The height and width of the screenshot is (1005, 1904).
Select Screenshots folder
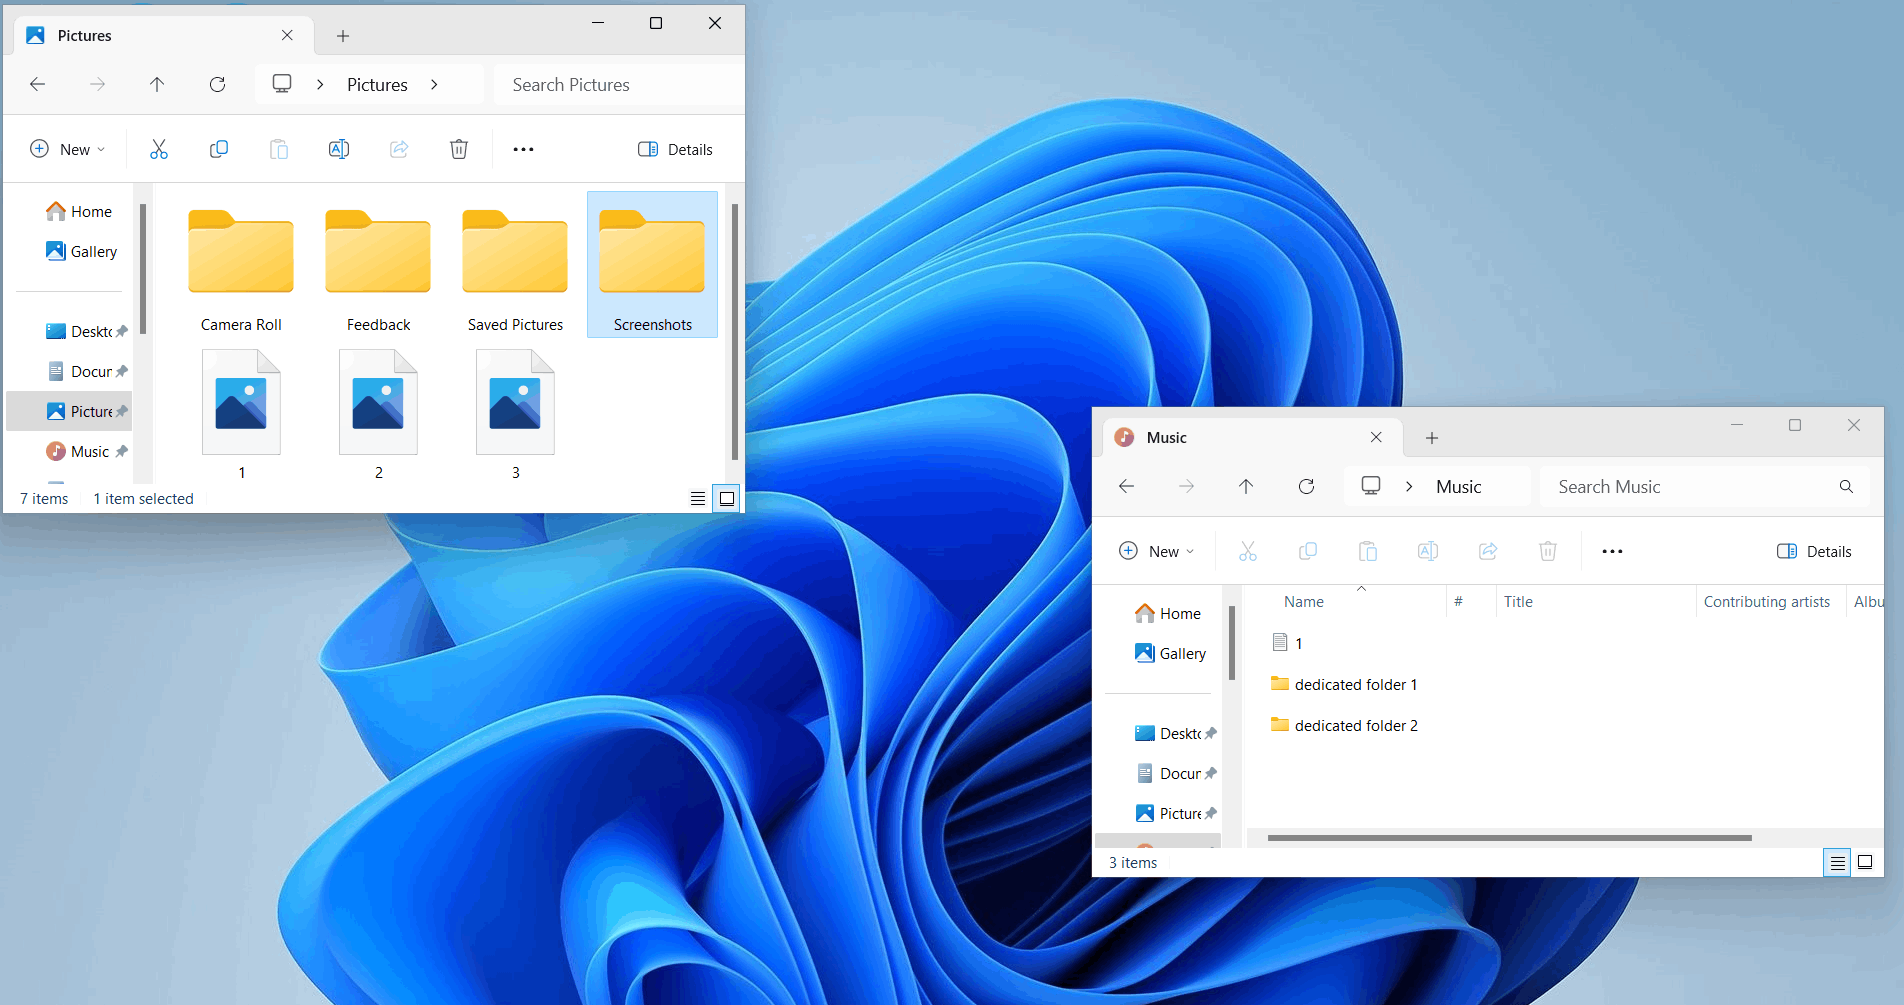click(652, 265)
